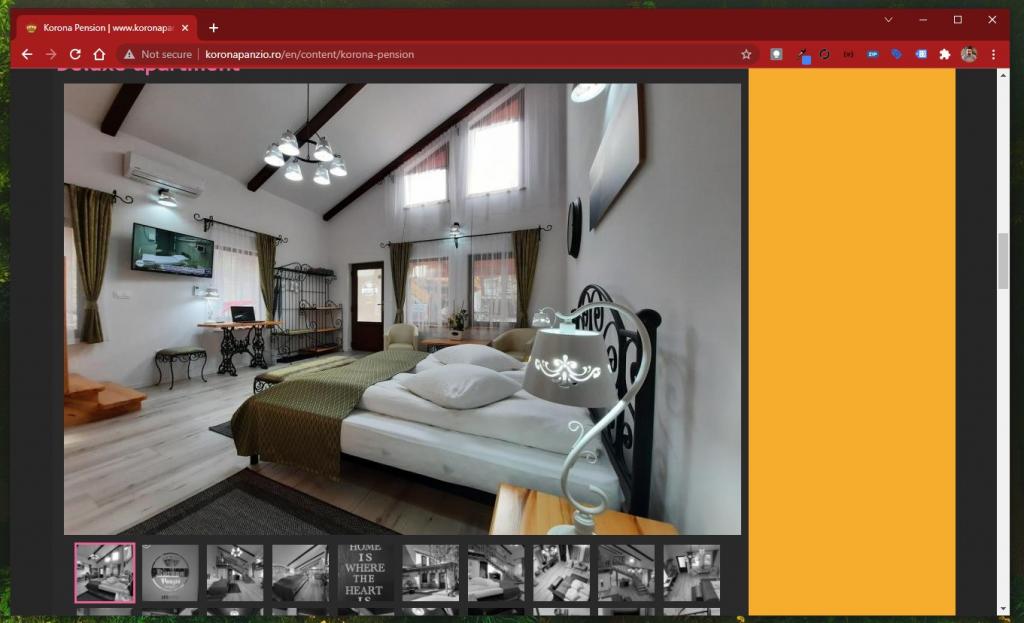
Task: Select the Home Is Where The Heart thumbnail
Action: point(365,573)
